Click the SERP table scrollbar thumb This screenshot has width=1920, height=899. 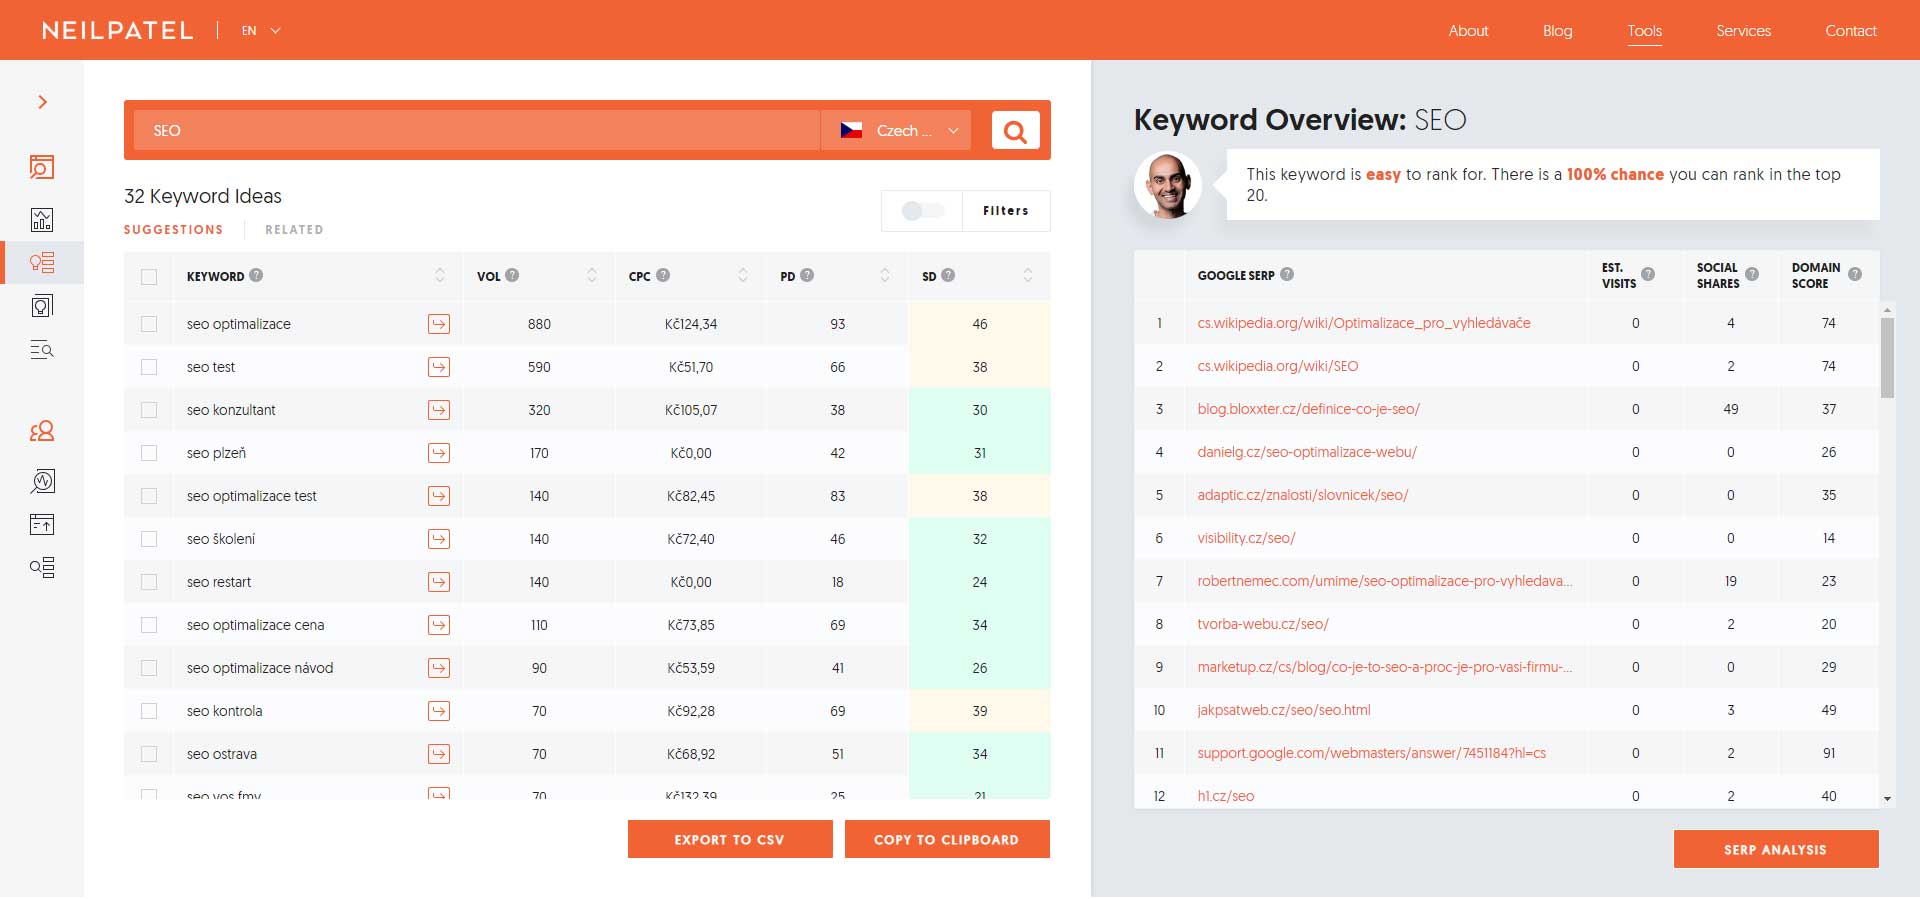pyautogui.click(x=1887, y=358)
